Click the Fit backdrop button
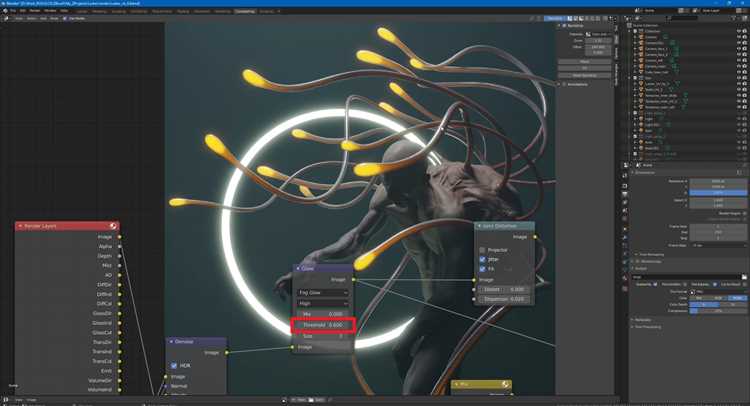The width and height of the screenshot is (750, 406). coord(585,68)
